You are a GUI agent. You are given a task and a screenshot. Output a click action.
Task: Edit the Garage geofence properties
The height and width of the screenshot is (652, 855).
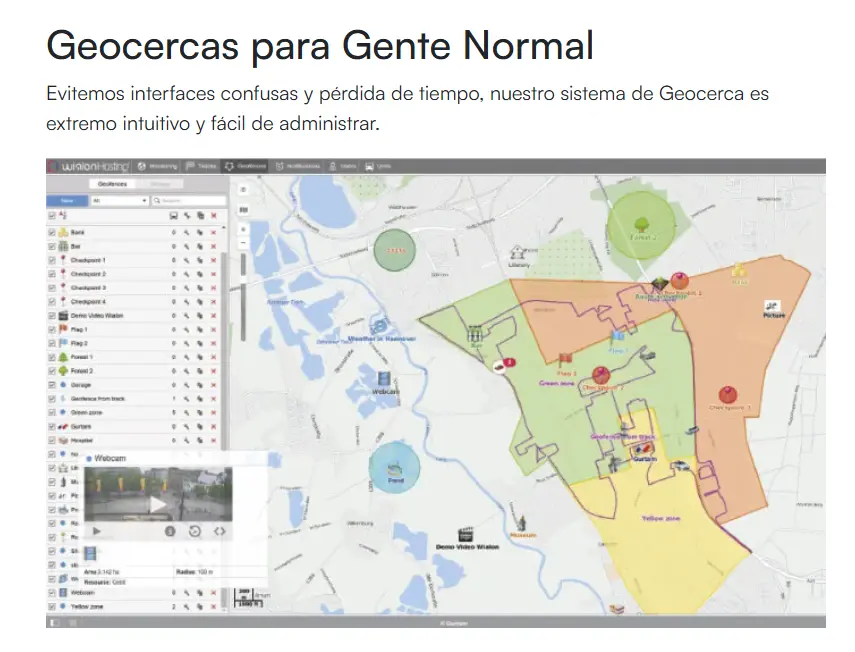(187, 385)
